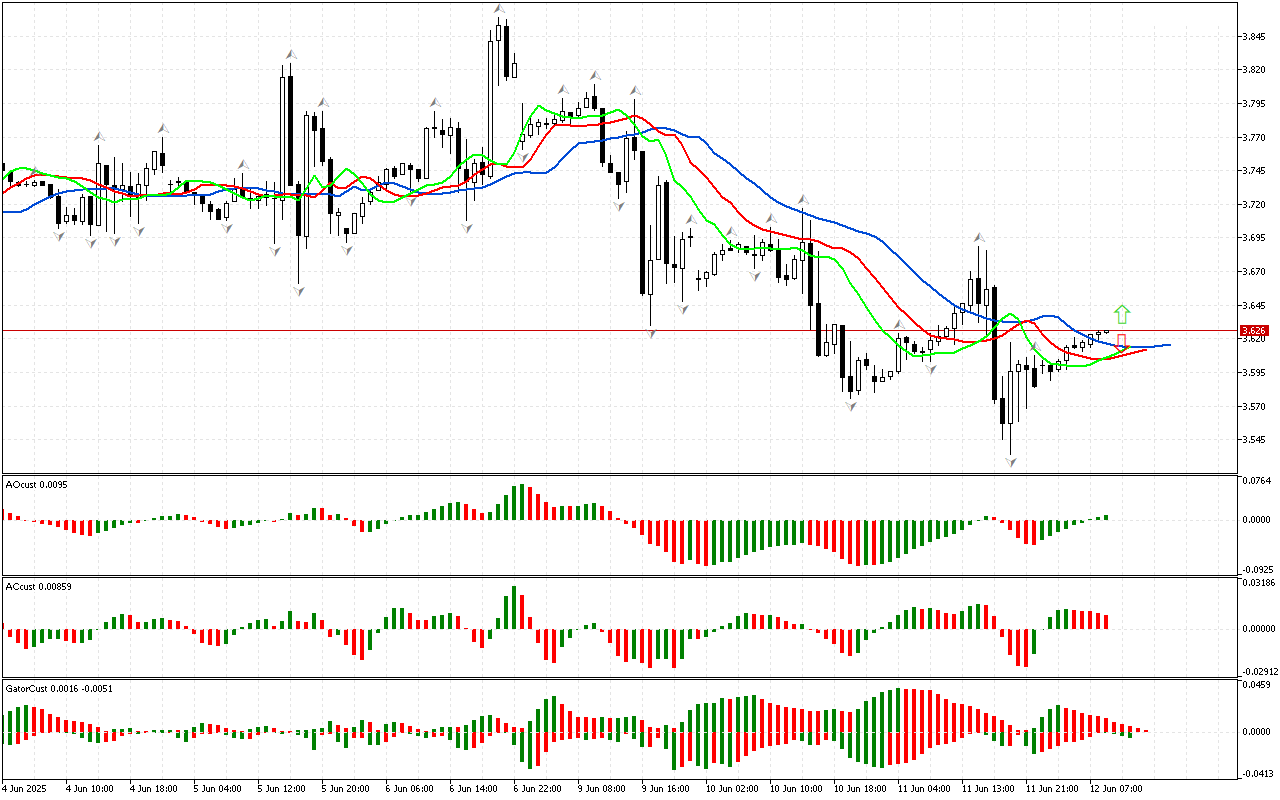Click the 3.845 price scale label
The image size is (1280, 800).
coord(1253,37)
